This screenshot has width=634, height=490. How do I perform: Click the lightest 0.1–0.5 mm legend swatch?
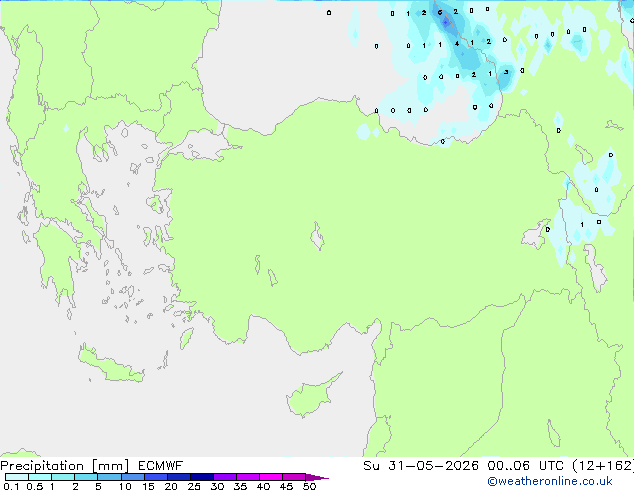(x=17, y=477)
